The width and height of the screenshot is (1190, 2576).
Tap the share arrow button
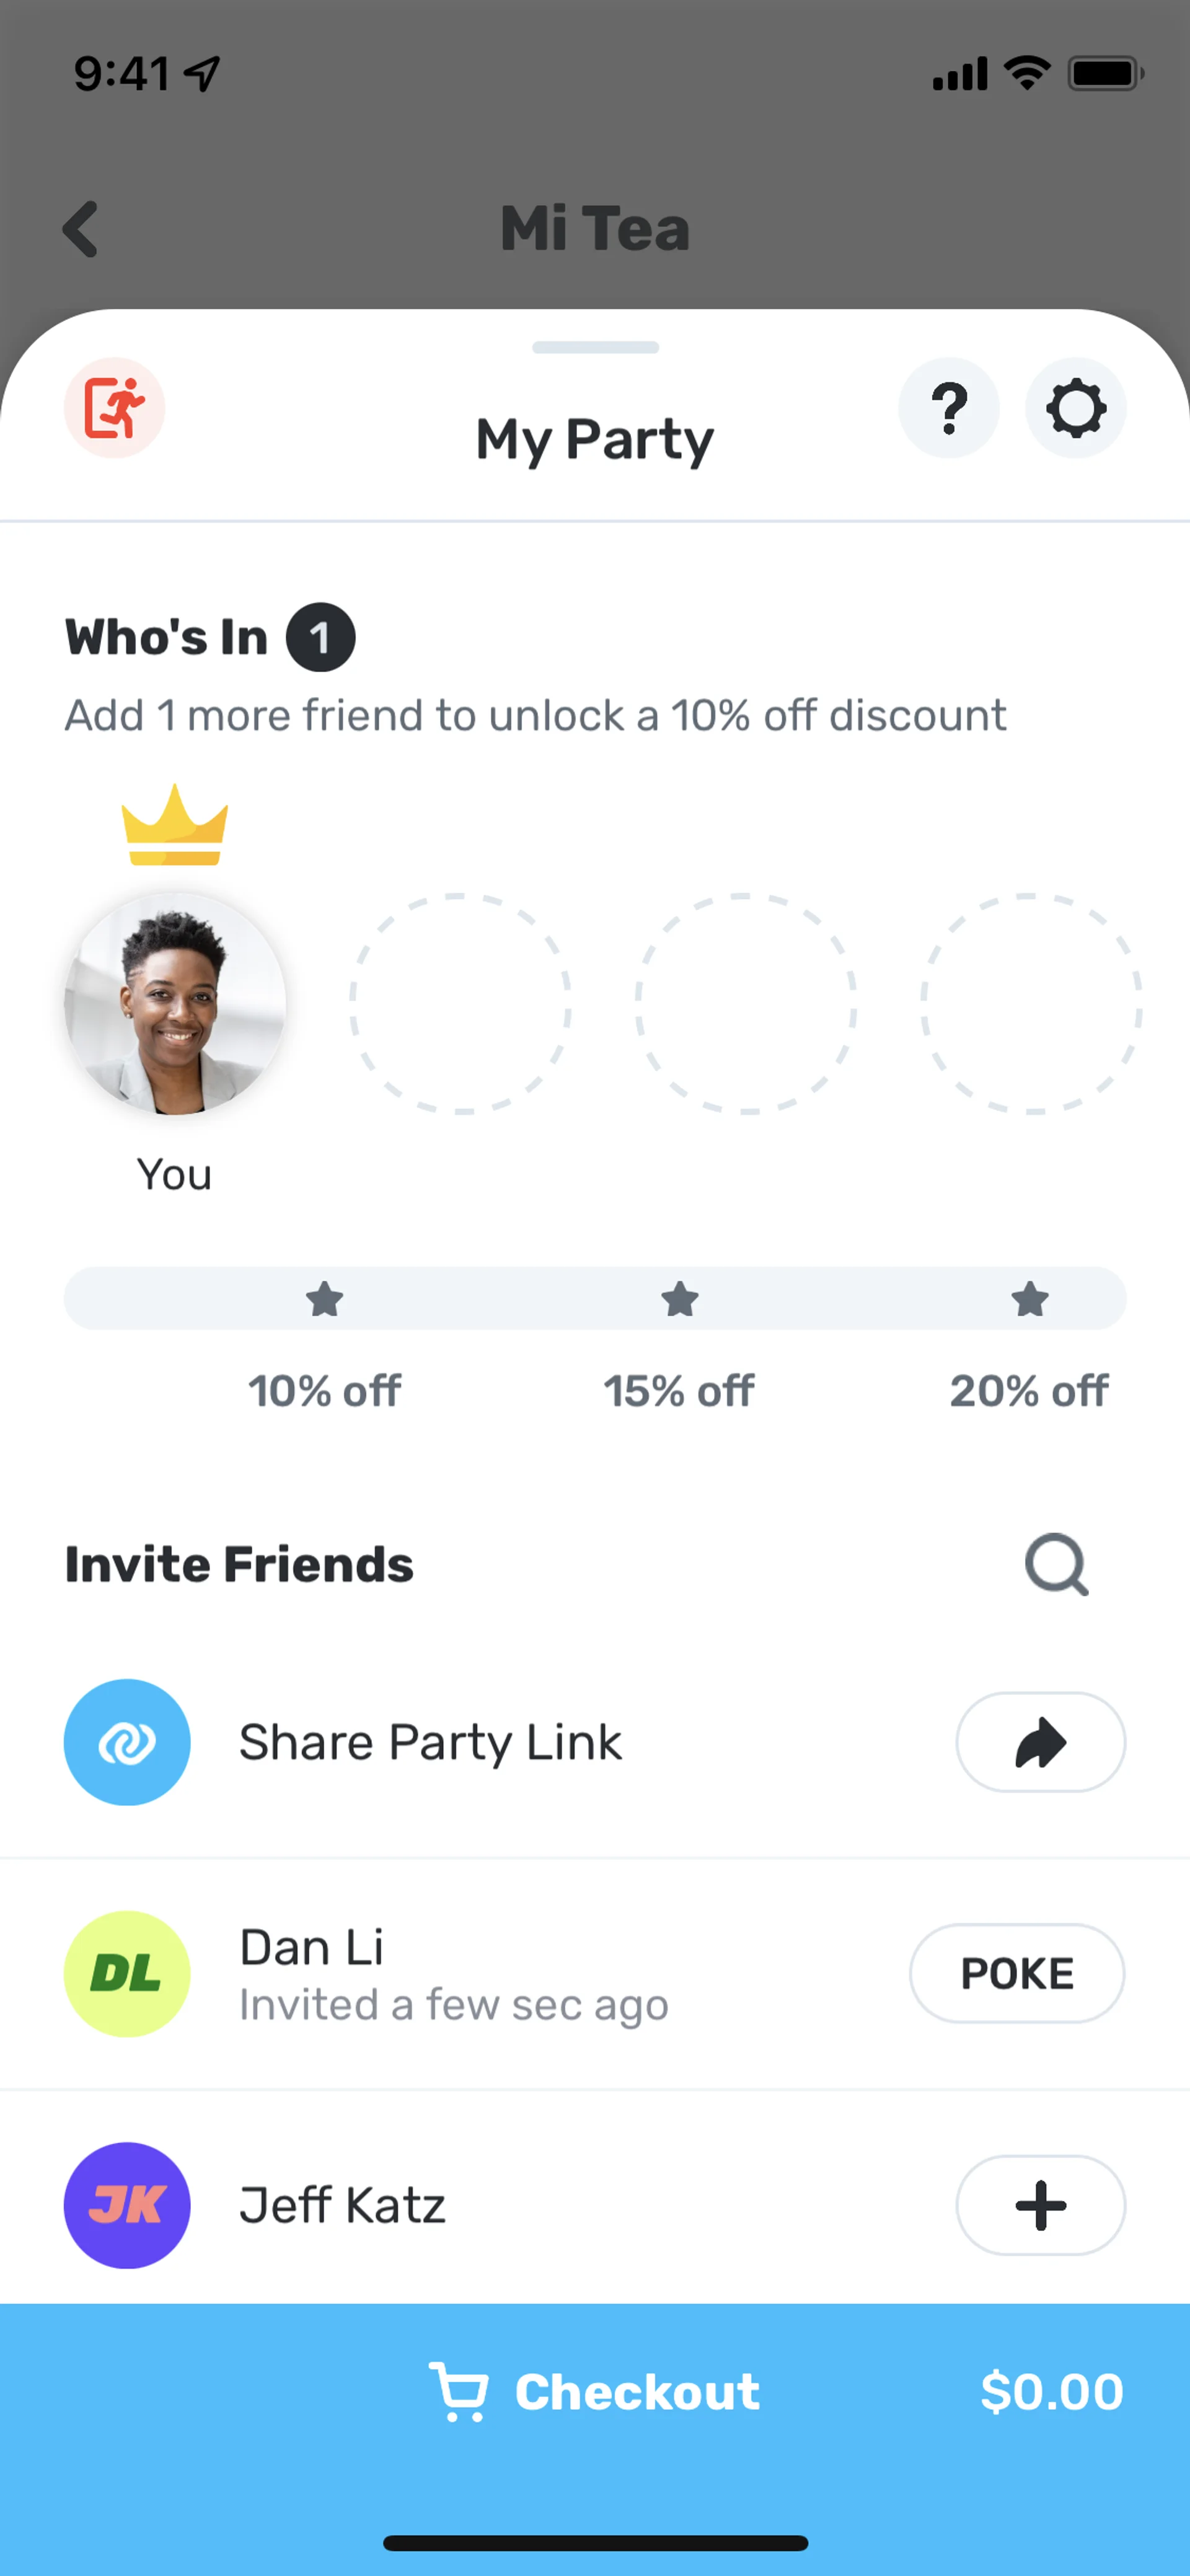point(1040,1742)
